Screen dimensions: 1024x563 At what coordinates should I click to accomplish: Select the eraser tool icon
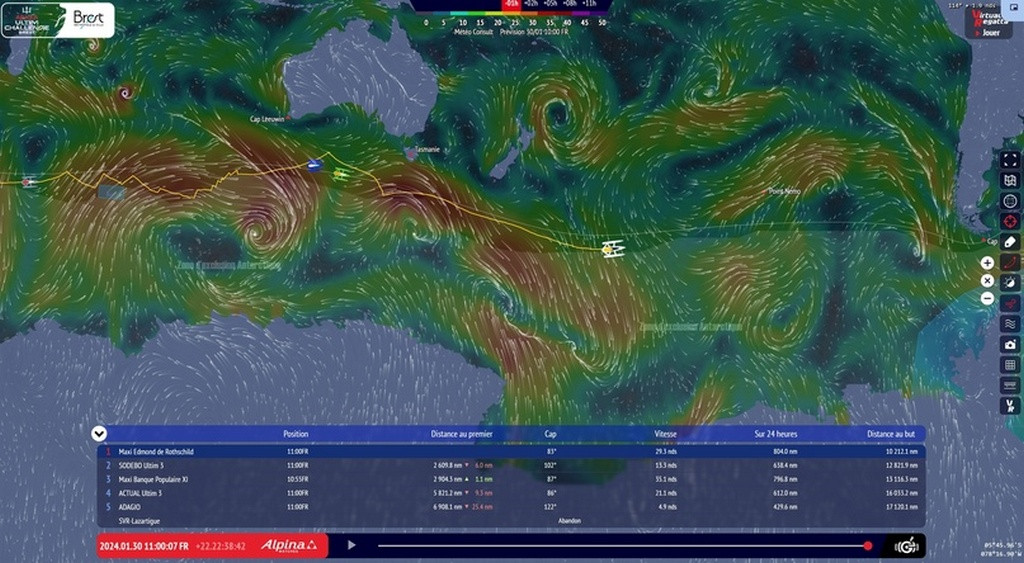(1010, 242)
